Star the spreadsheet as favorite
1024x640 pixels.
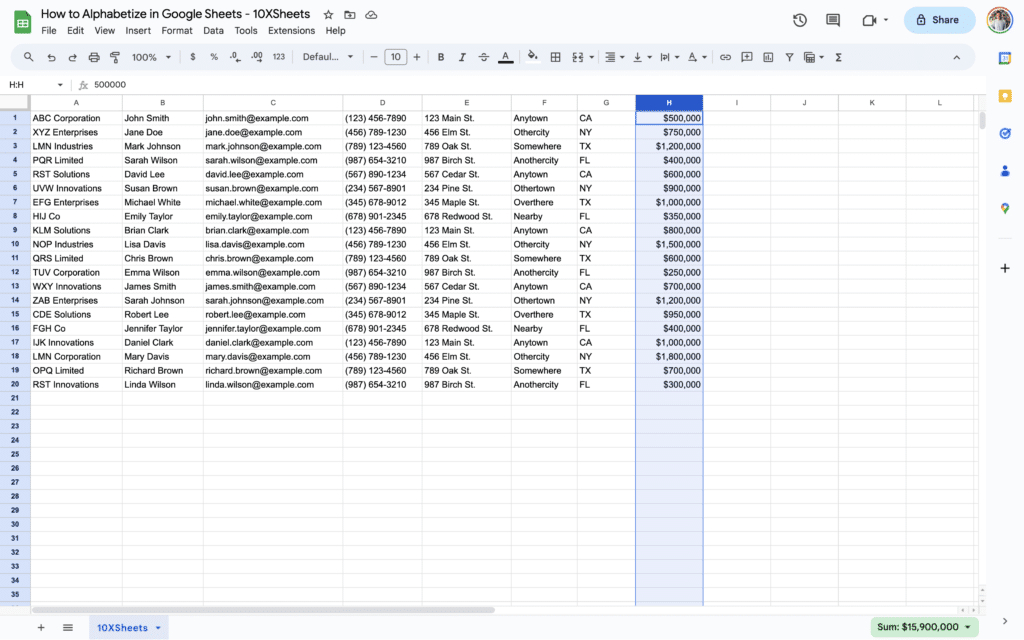pyautogui.click(x=327, y=15)
